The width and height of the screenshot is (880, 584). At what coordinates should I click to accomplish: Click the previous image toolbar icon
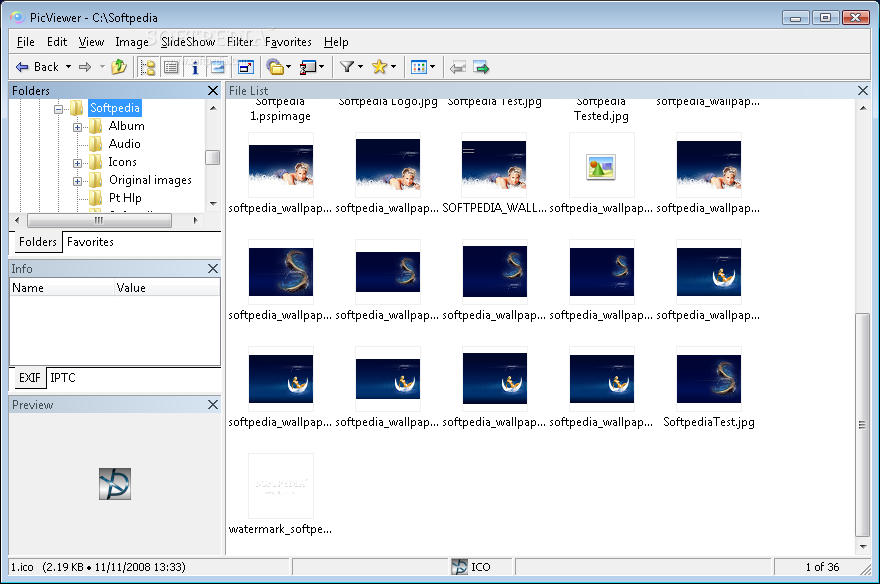pyautogui.click(x=458, y=68)
